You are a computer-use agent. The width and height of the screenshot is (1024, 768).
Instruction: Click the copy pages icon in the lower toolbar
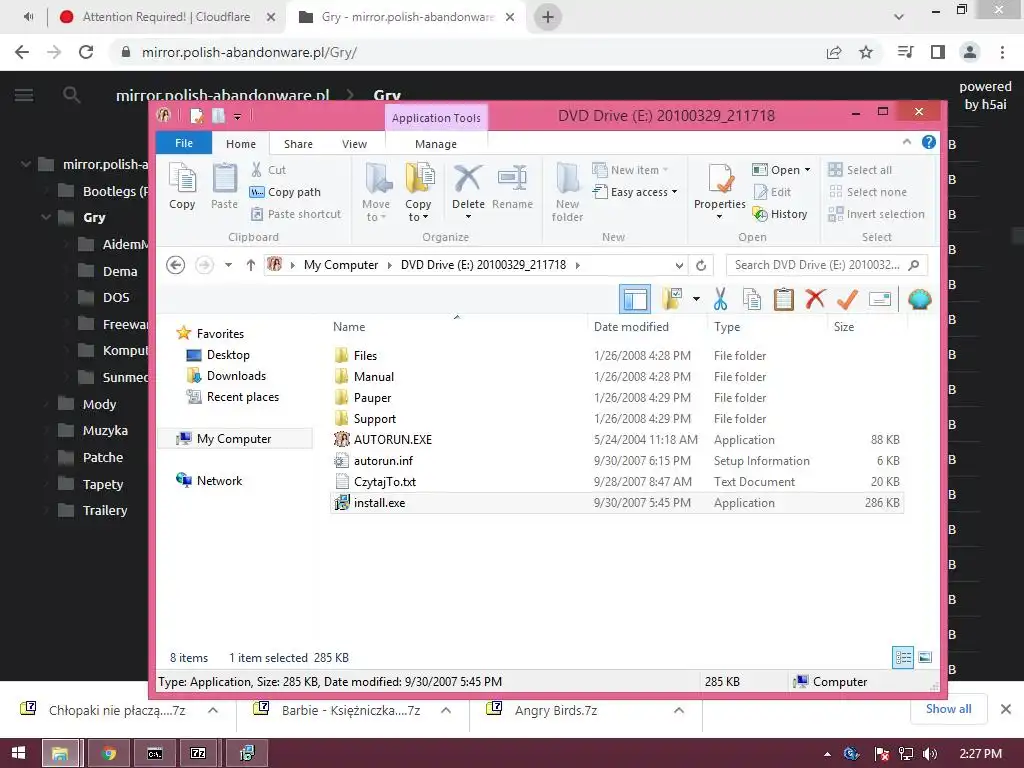point(752,299)
